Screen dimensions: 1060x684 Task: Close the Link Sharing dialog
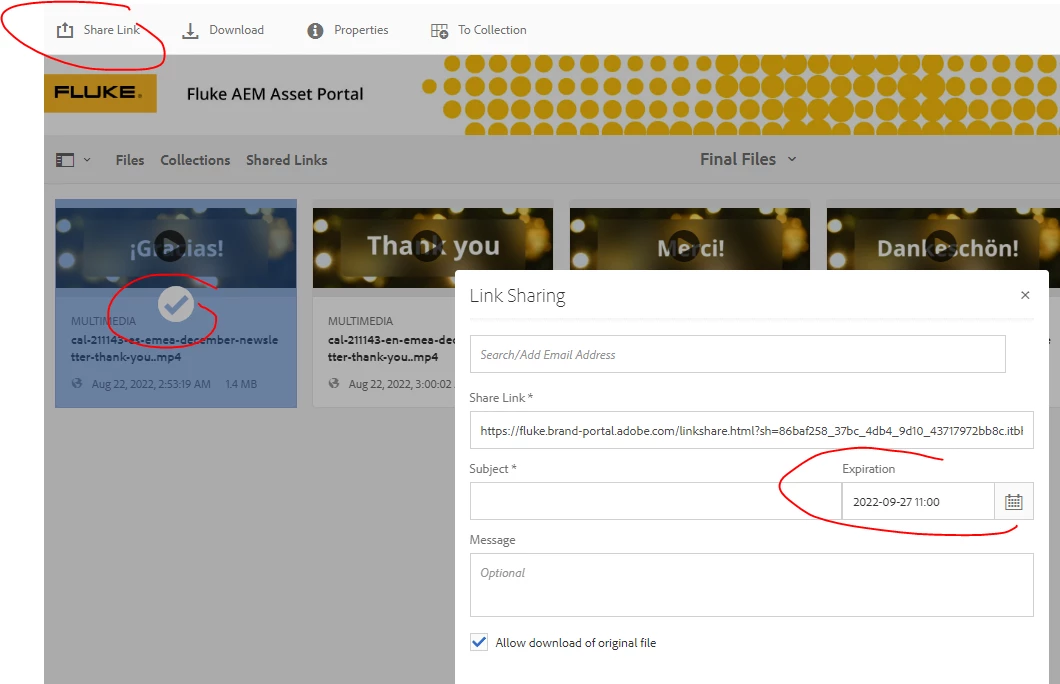[1025, 295]
